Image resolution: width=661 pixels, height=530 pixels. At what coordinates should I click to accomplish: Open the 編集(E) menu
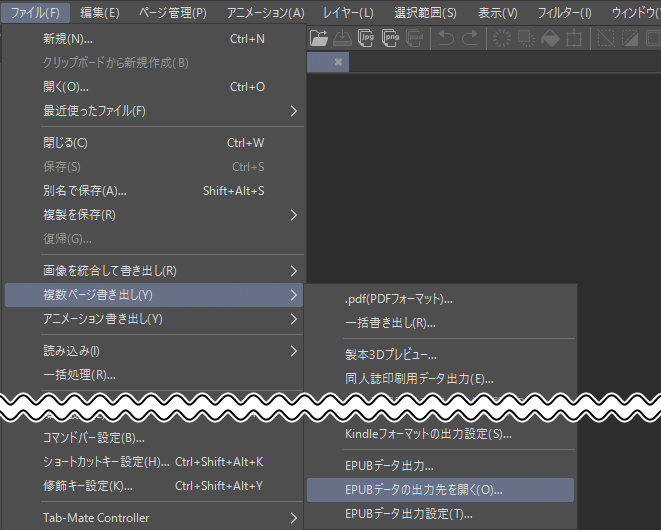99,12
